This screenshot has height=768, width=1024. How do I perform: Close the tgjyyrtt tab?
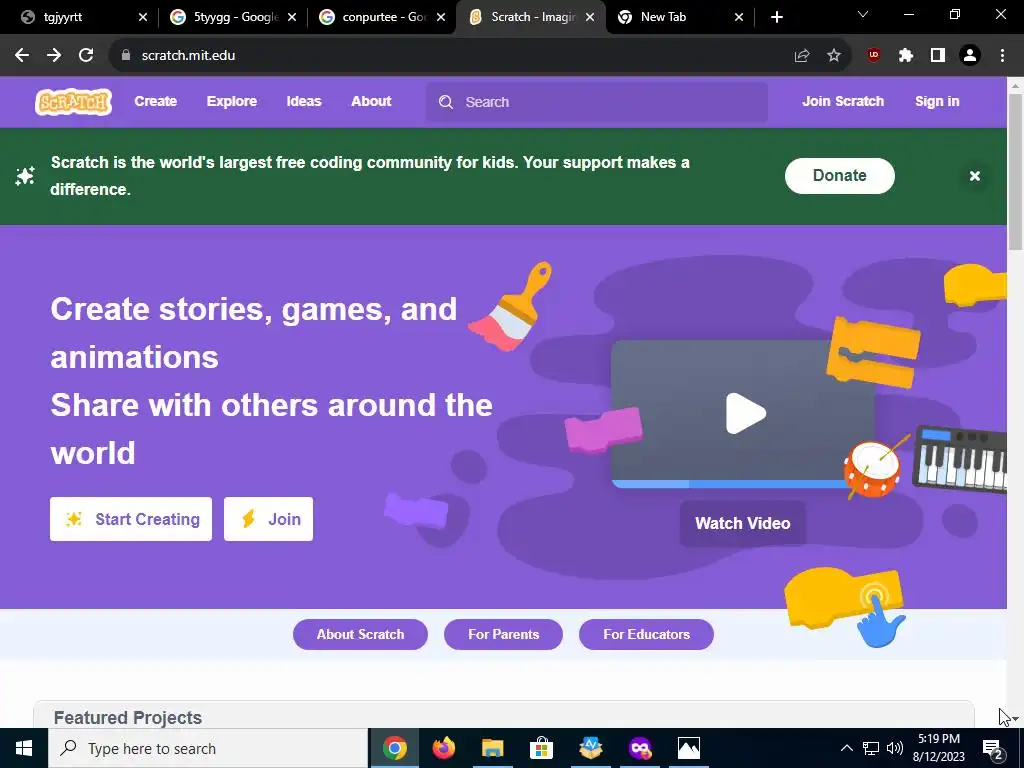143,18
